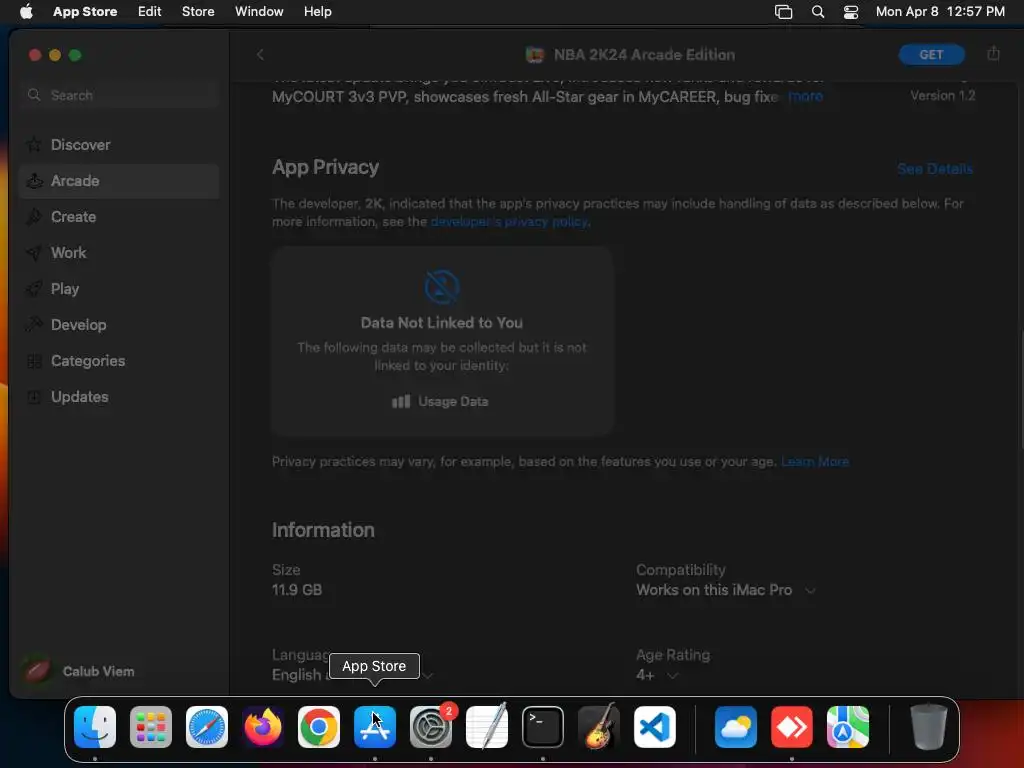The image size is (1024, 768).
Task: Open the Window menu
Action: [259, 12]
